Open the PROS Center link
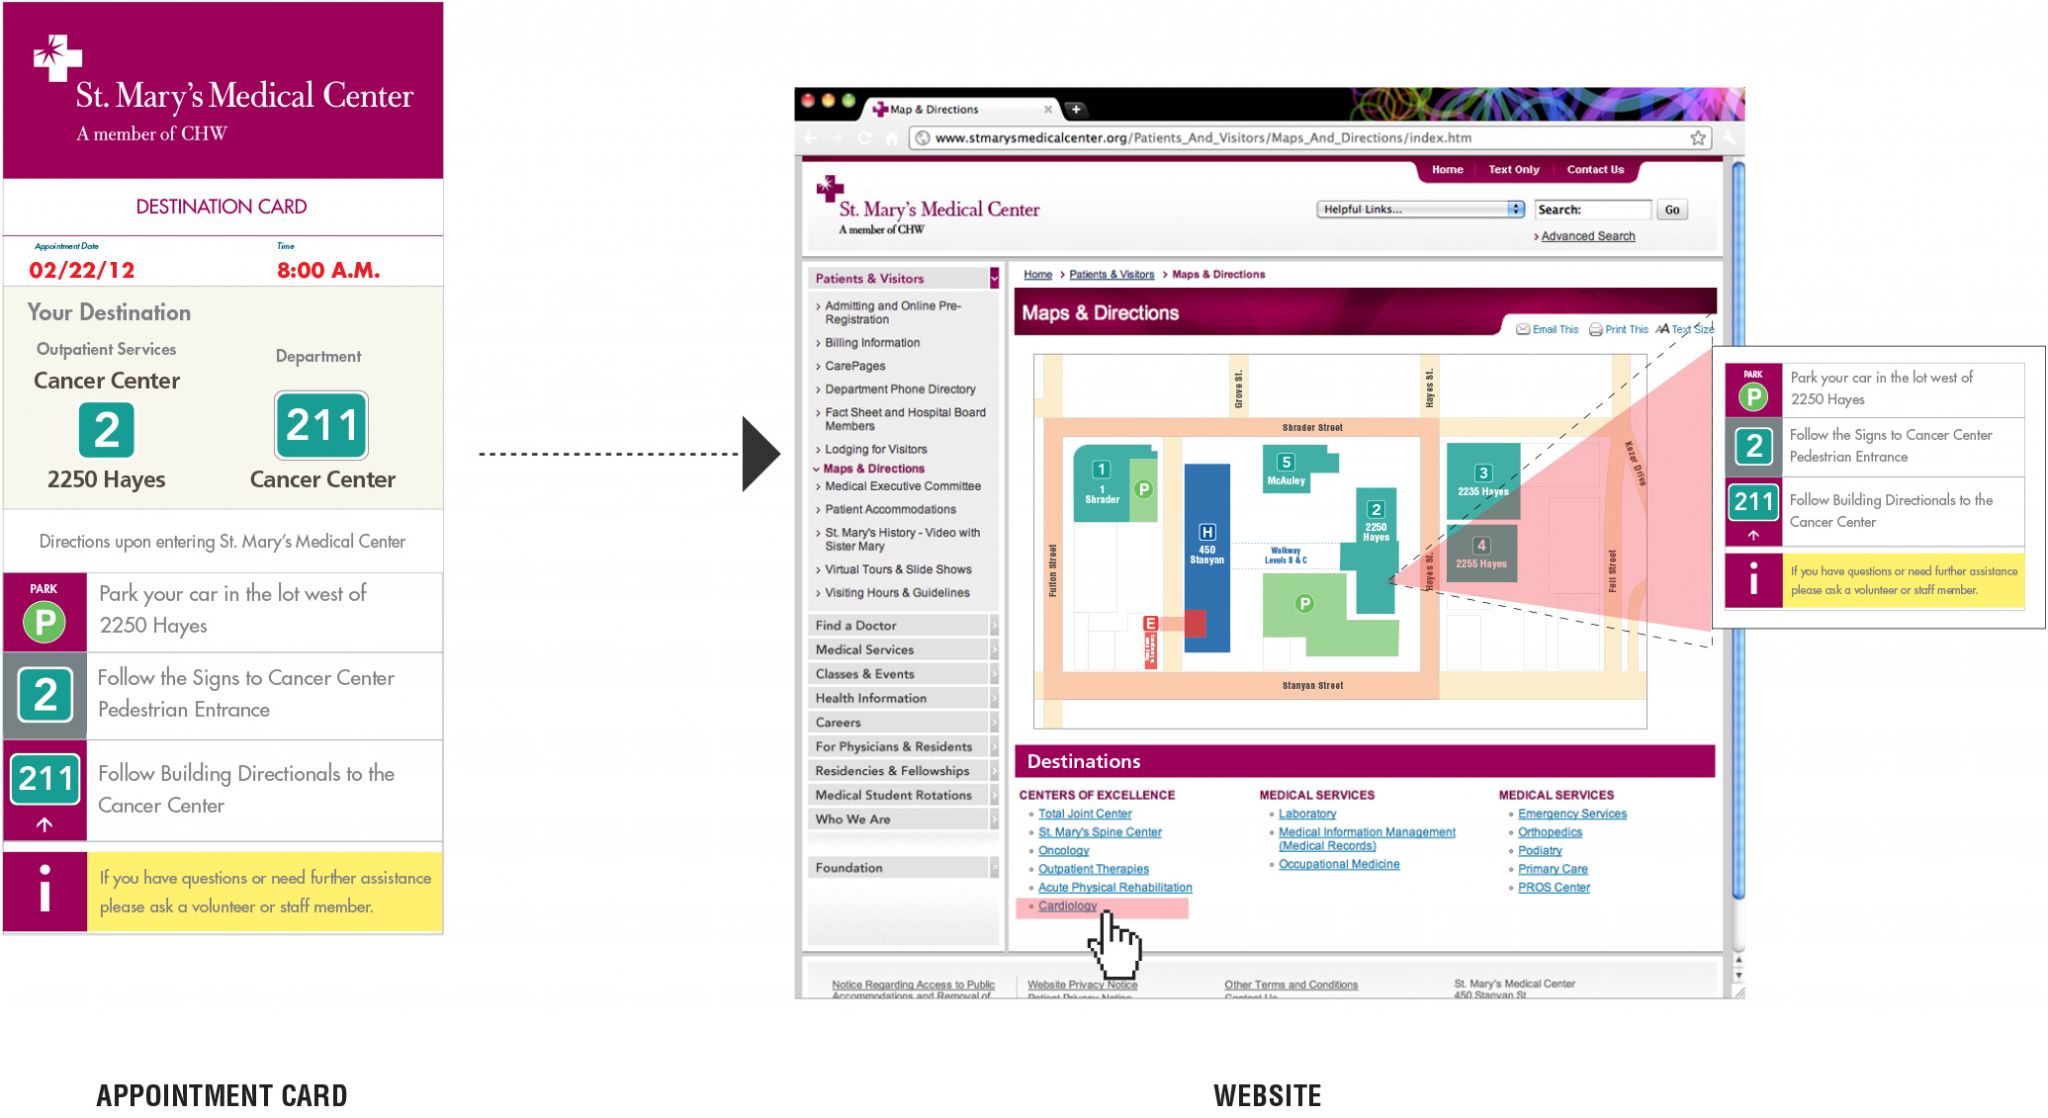This screenshot has width=2048, height=1118. tap(1553, 888)
